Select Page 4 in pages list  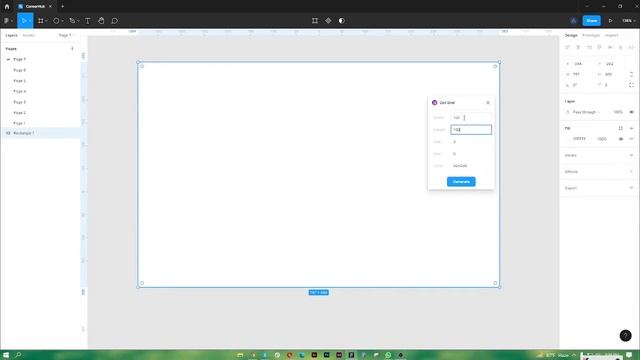(20, 91)
